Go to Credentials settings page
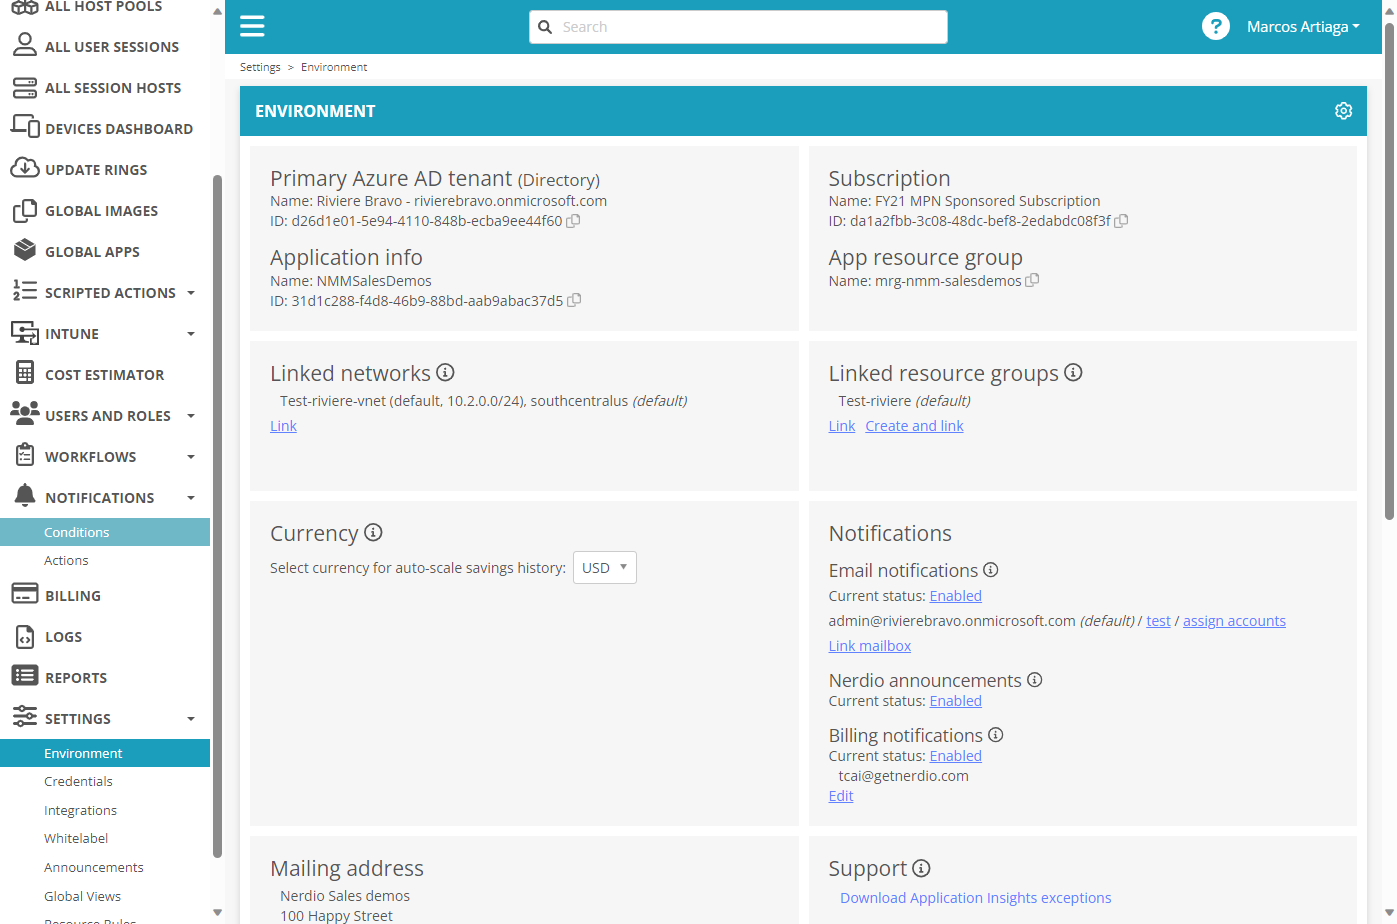This screenshot has height=924, width=1397. click(78, 782)
